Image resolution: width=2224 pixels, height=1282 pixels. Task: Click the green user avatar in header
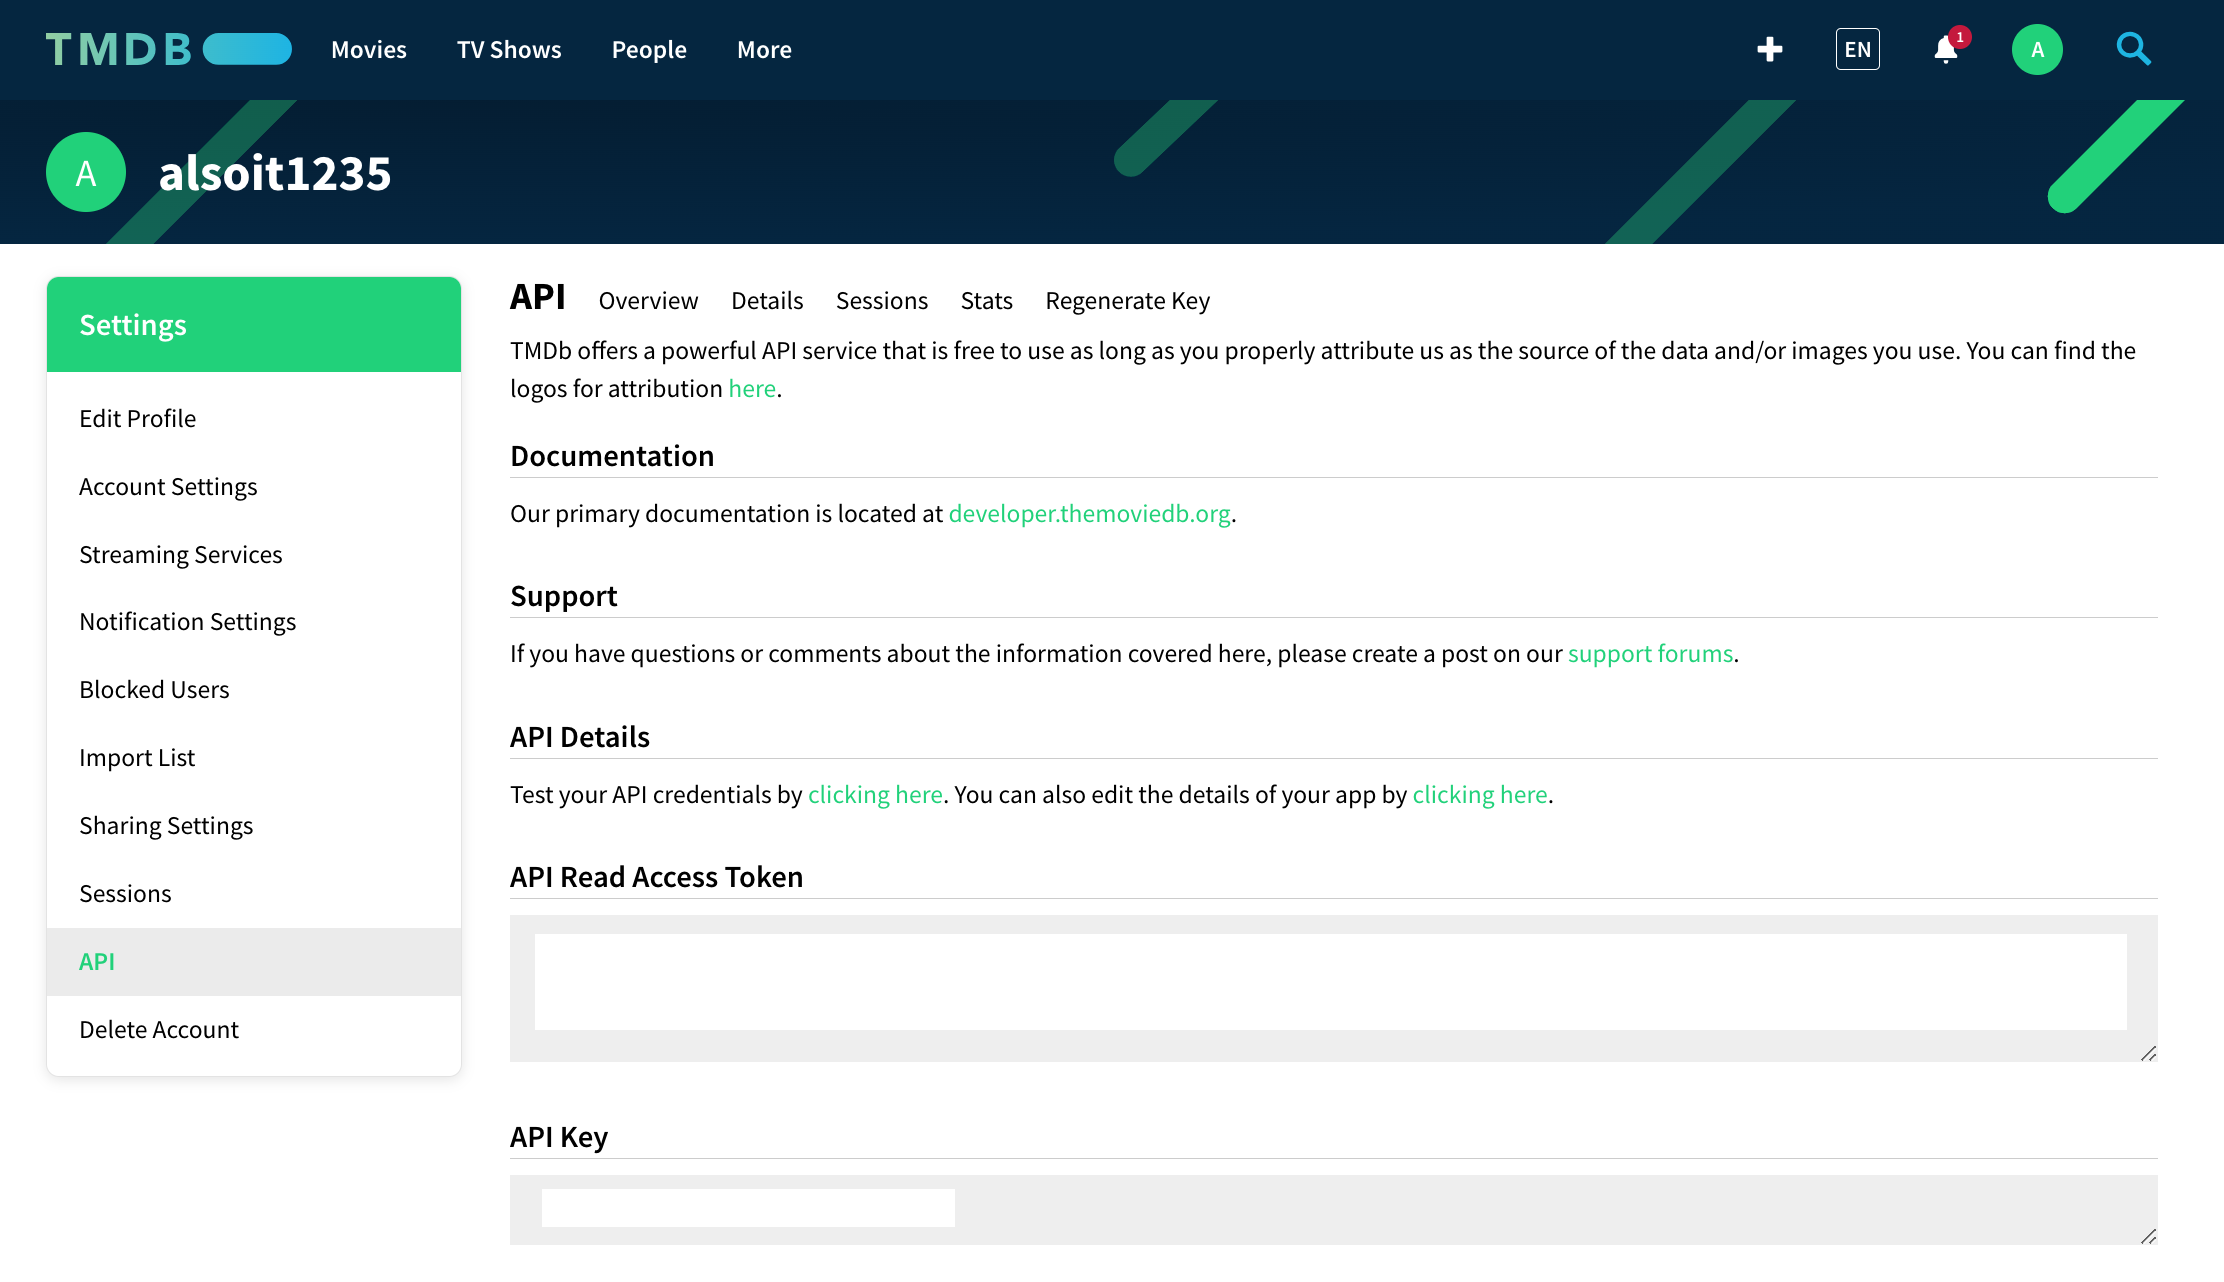click(x=2037, y=49)
